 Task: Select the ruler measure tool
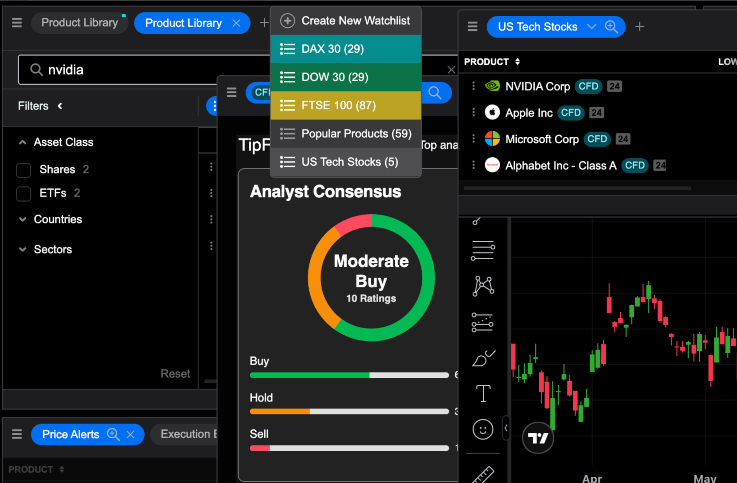click(x=483, y=475)
